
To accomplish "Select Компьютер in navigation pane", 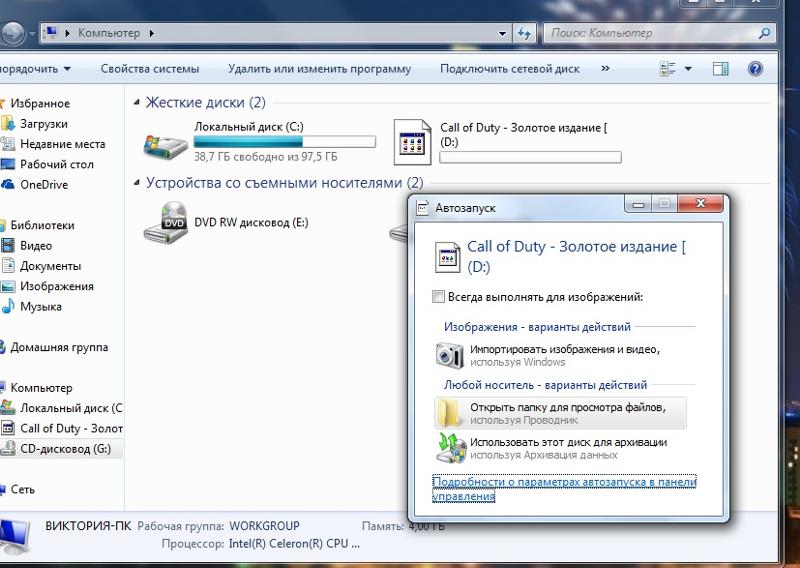I will click(41, 388).
